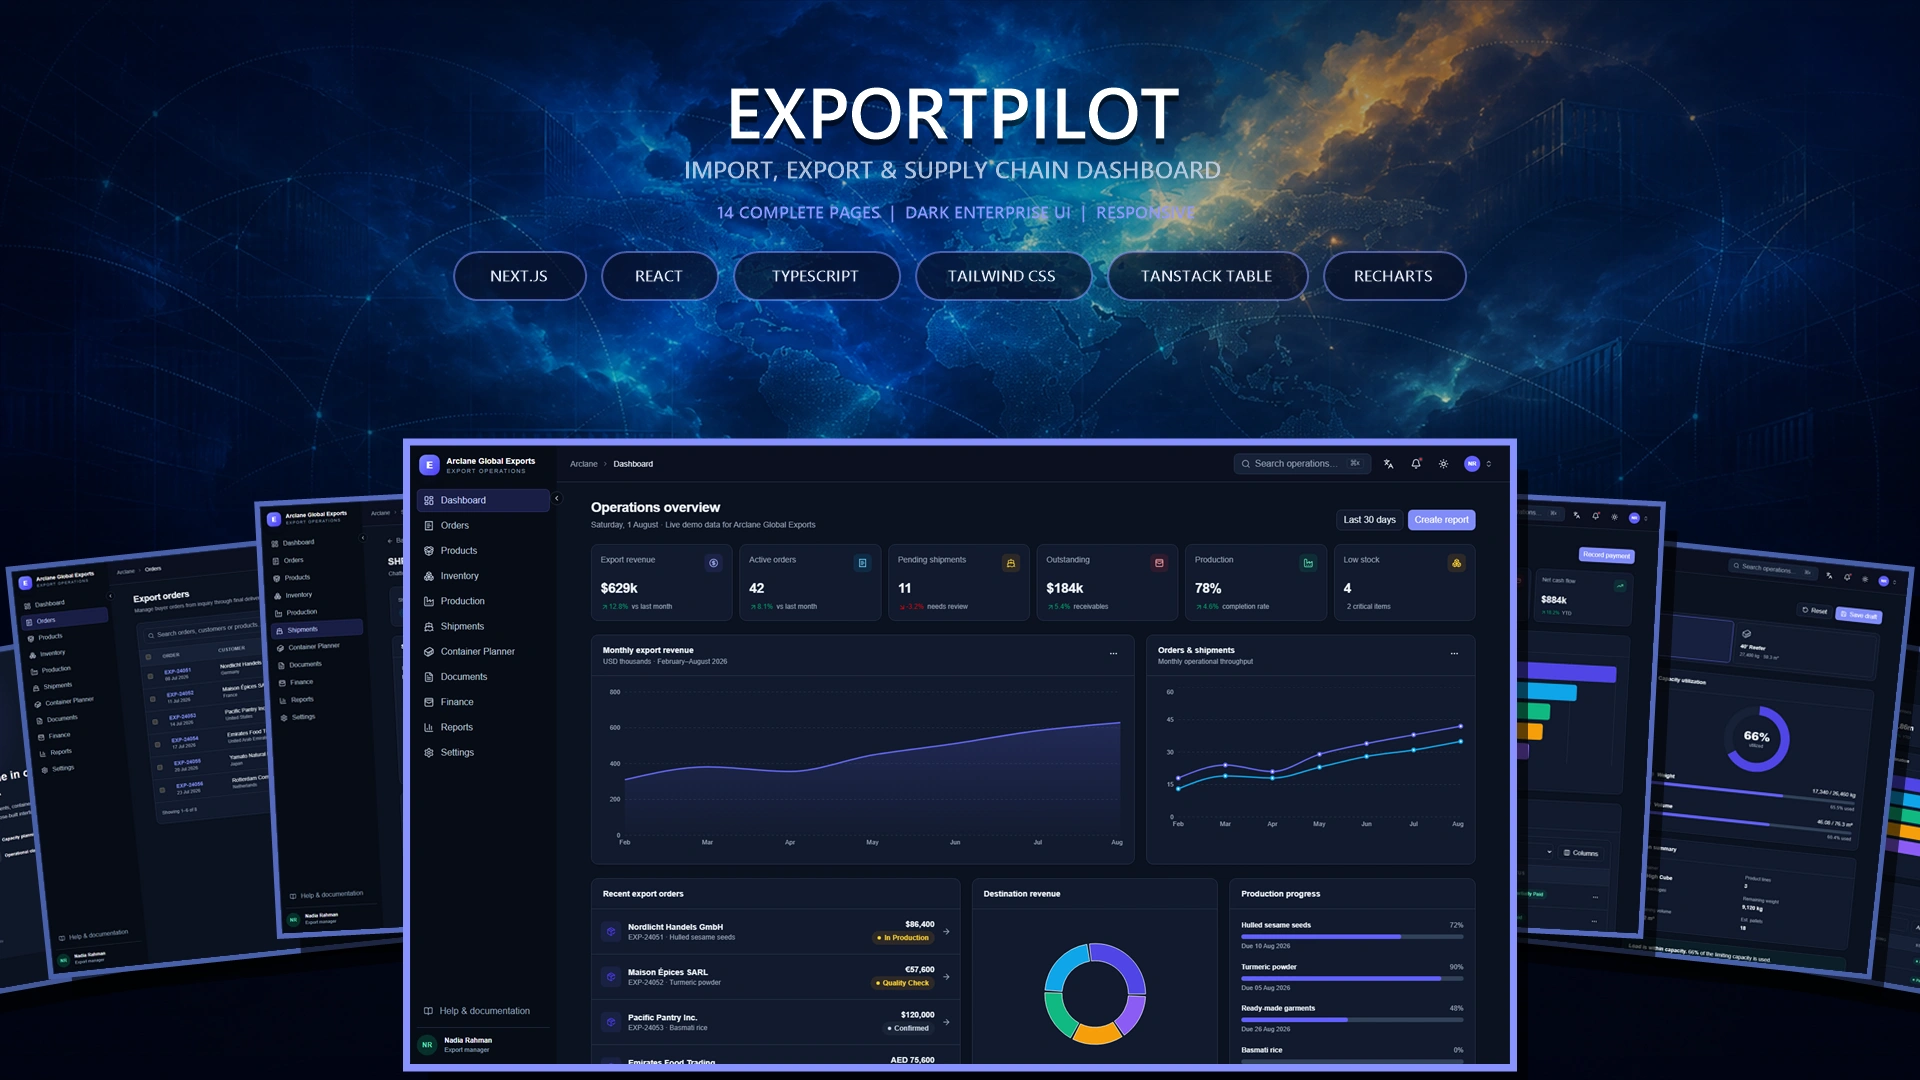Click the Container Planner cube icon in the sidebar
Viewport: 1920px width, 1080px height.
[429, 652]
